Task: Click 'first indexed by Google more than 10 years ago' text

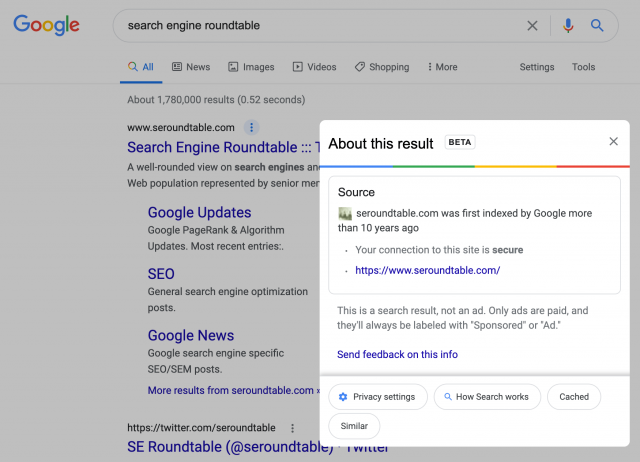Action: pyautogui.click(x=465, y=221)
